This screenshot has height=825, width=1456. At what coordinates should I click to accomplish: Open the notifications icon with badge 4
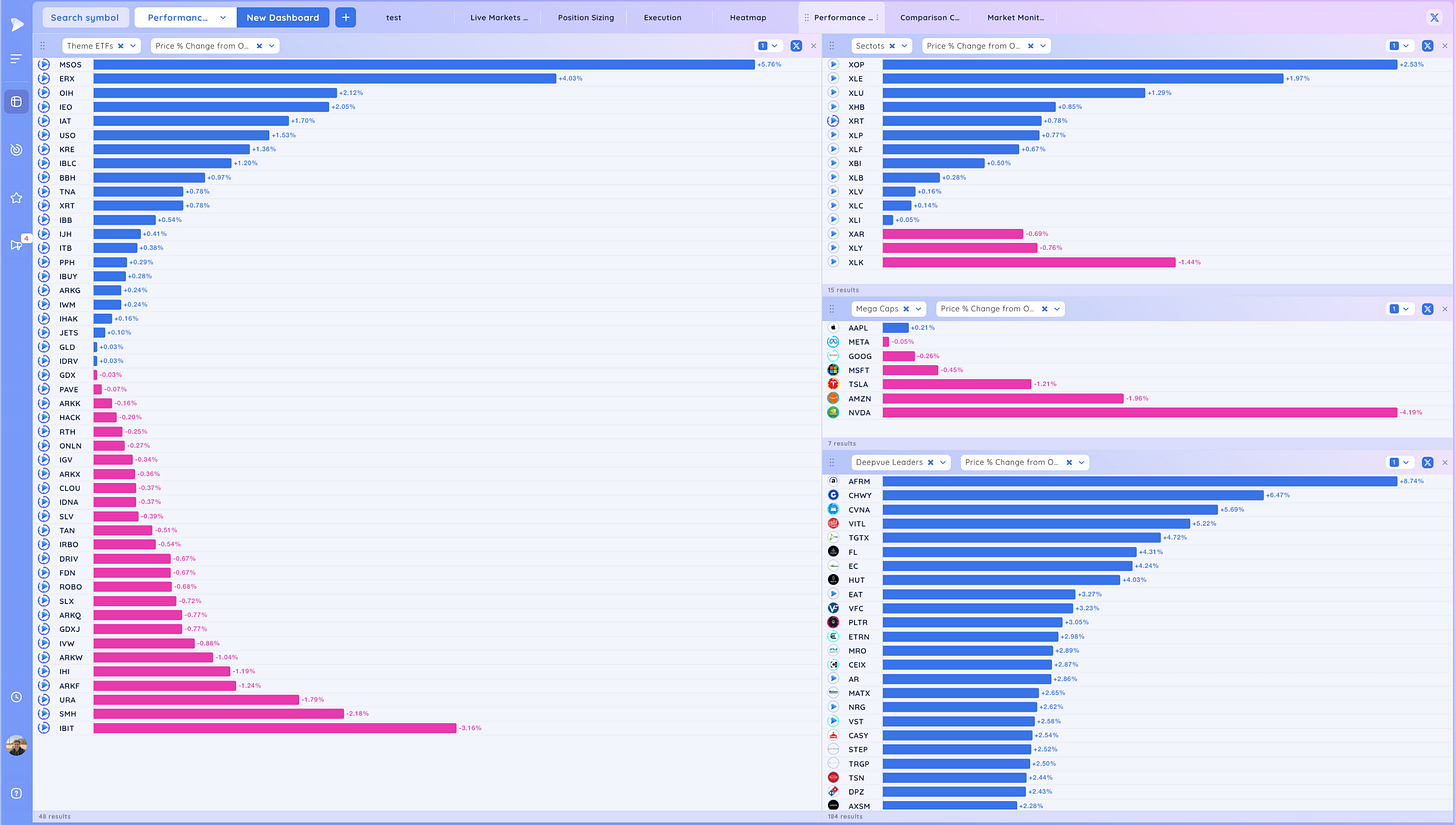point(16,245)
